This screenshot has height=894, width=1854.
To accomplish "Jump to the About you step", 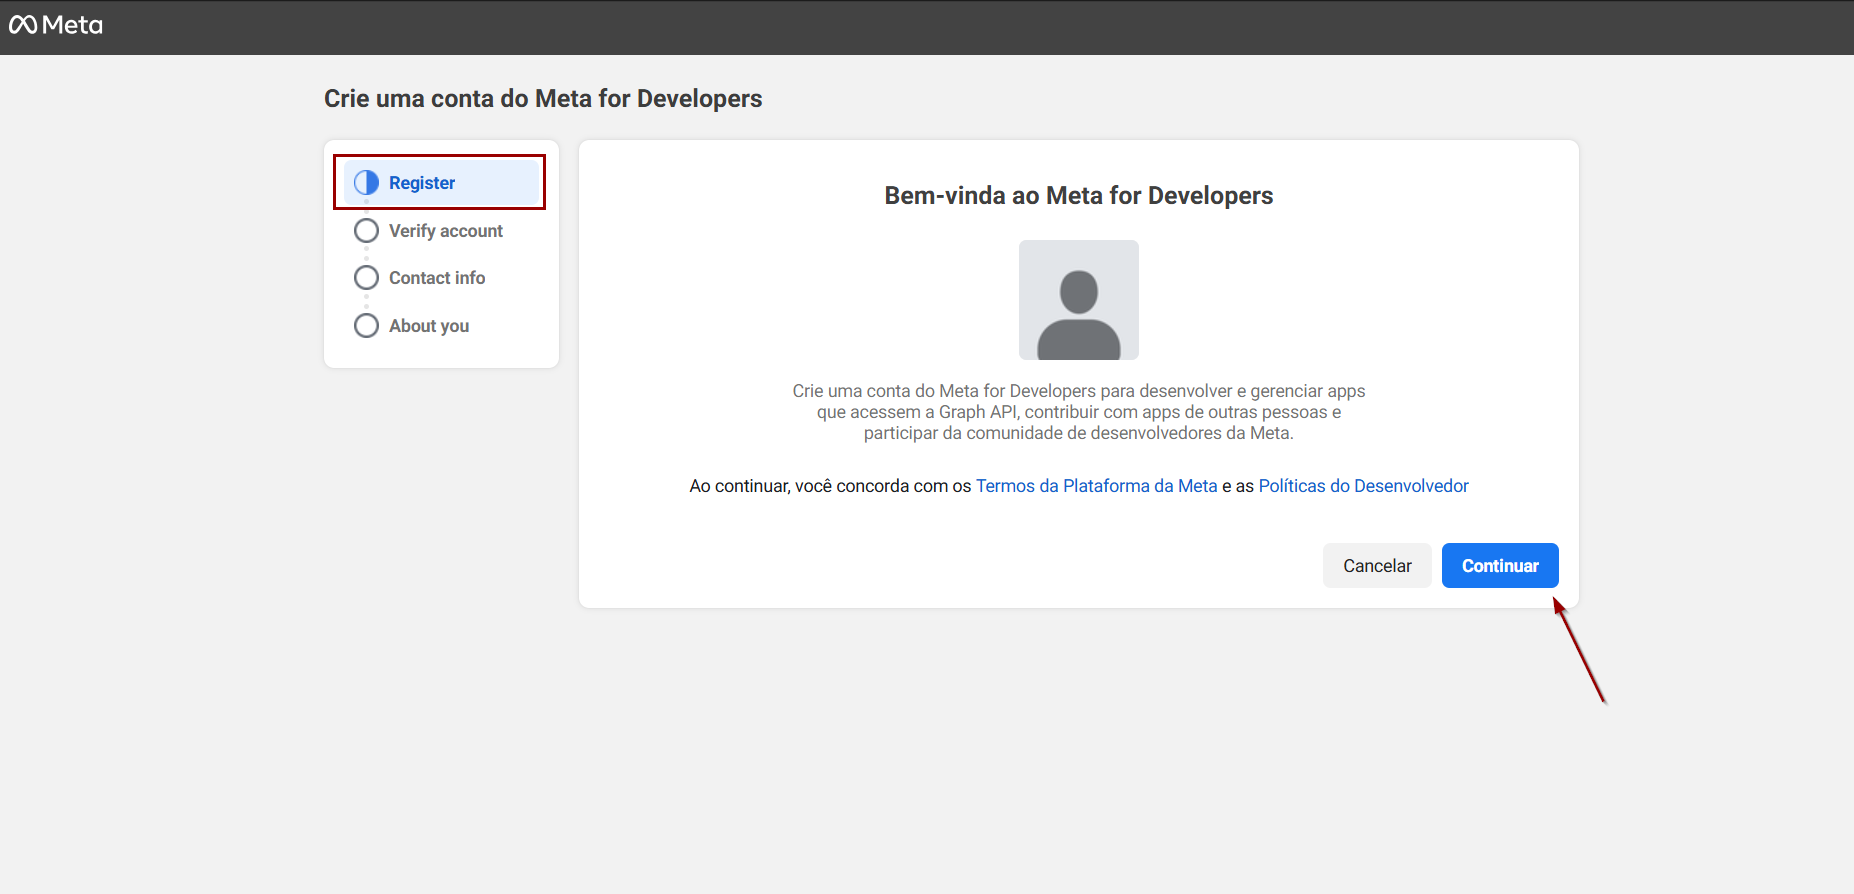I will [x=429, y=326].
